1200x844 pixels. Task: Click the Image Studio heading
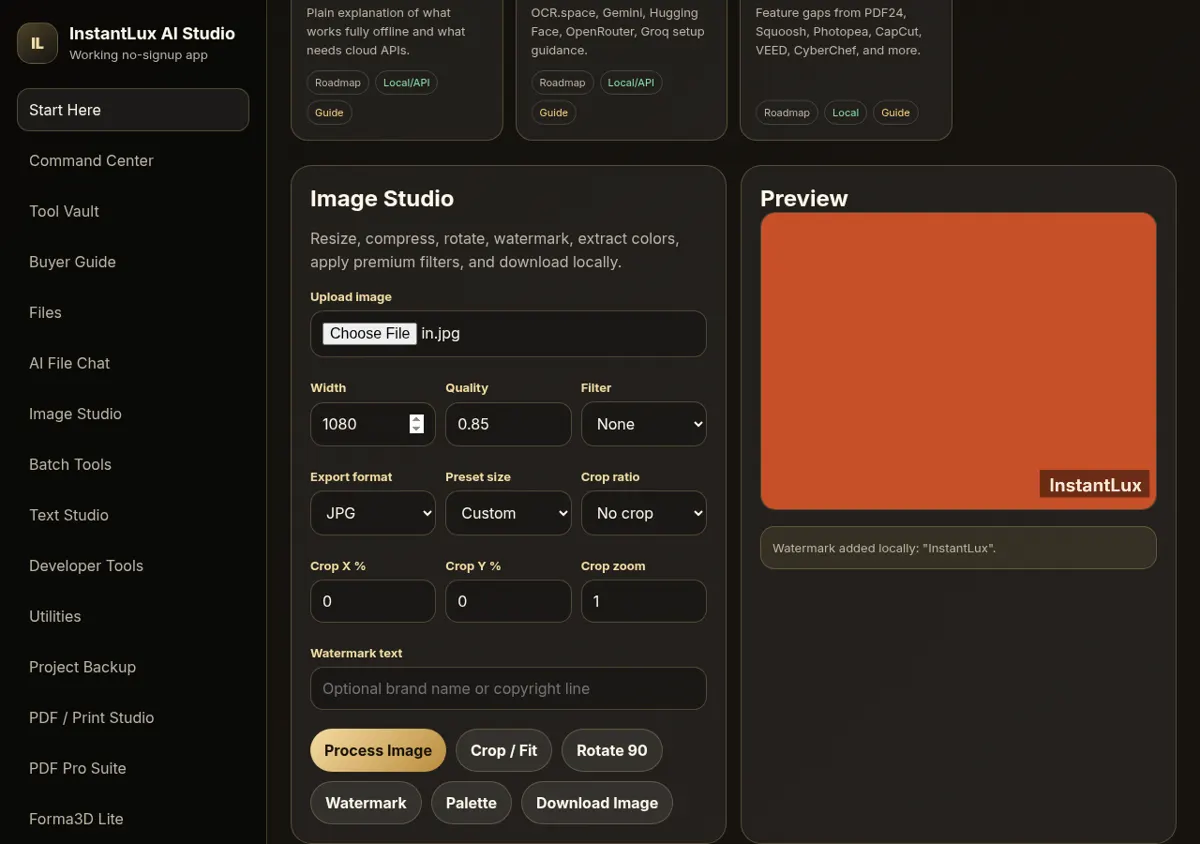382,199
